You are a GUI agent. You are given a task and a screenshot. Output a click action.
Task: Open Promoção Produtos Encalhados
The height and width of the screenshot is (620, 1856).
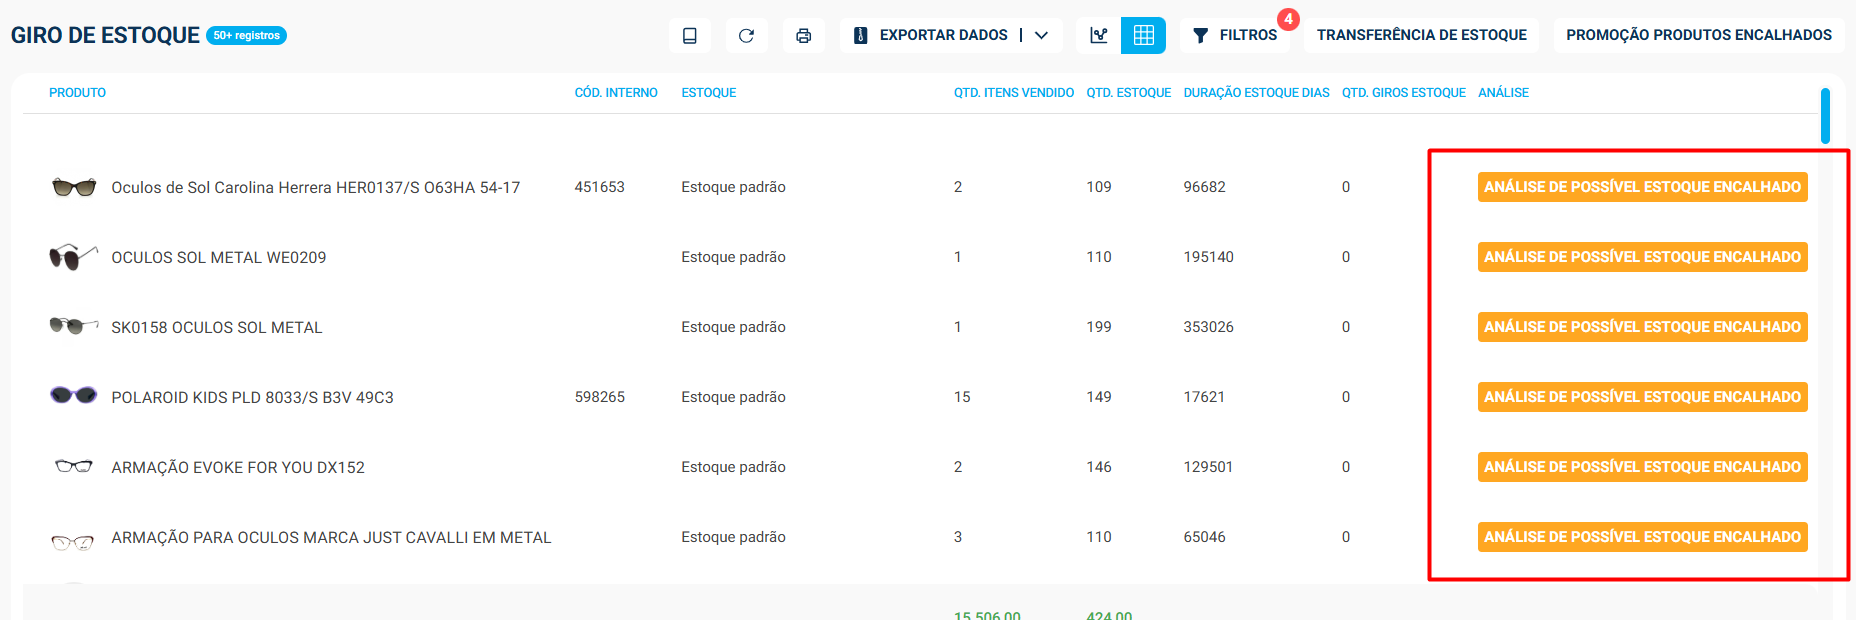(1699, 36)
